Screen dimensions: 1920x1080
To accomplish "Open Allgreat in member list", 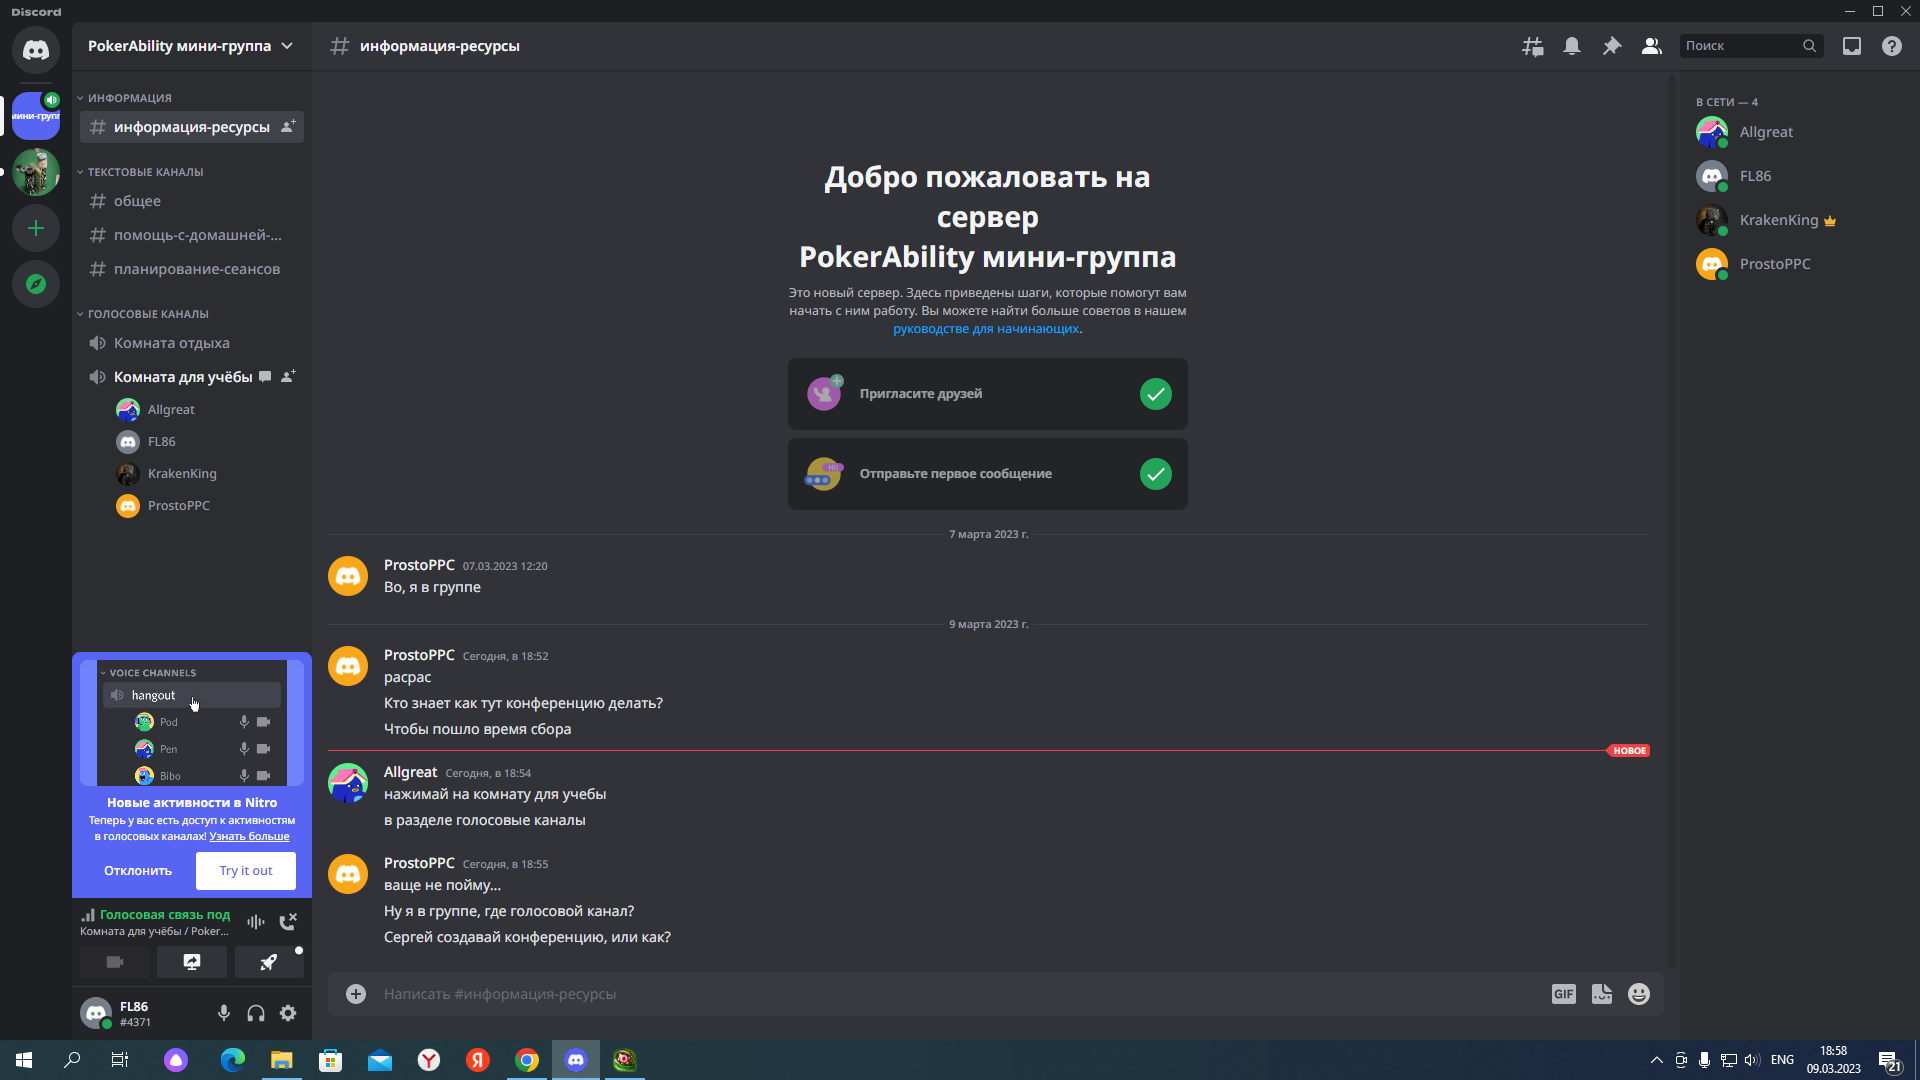I will click(x=1798, y=132).
